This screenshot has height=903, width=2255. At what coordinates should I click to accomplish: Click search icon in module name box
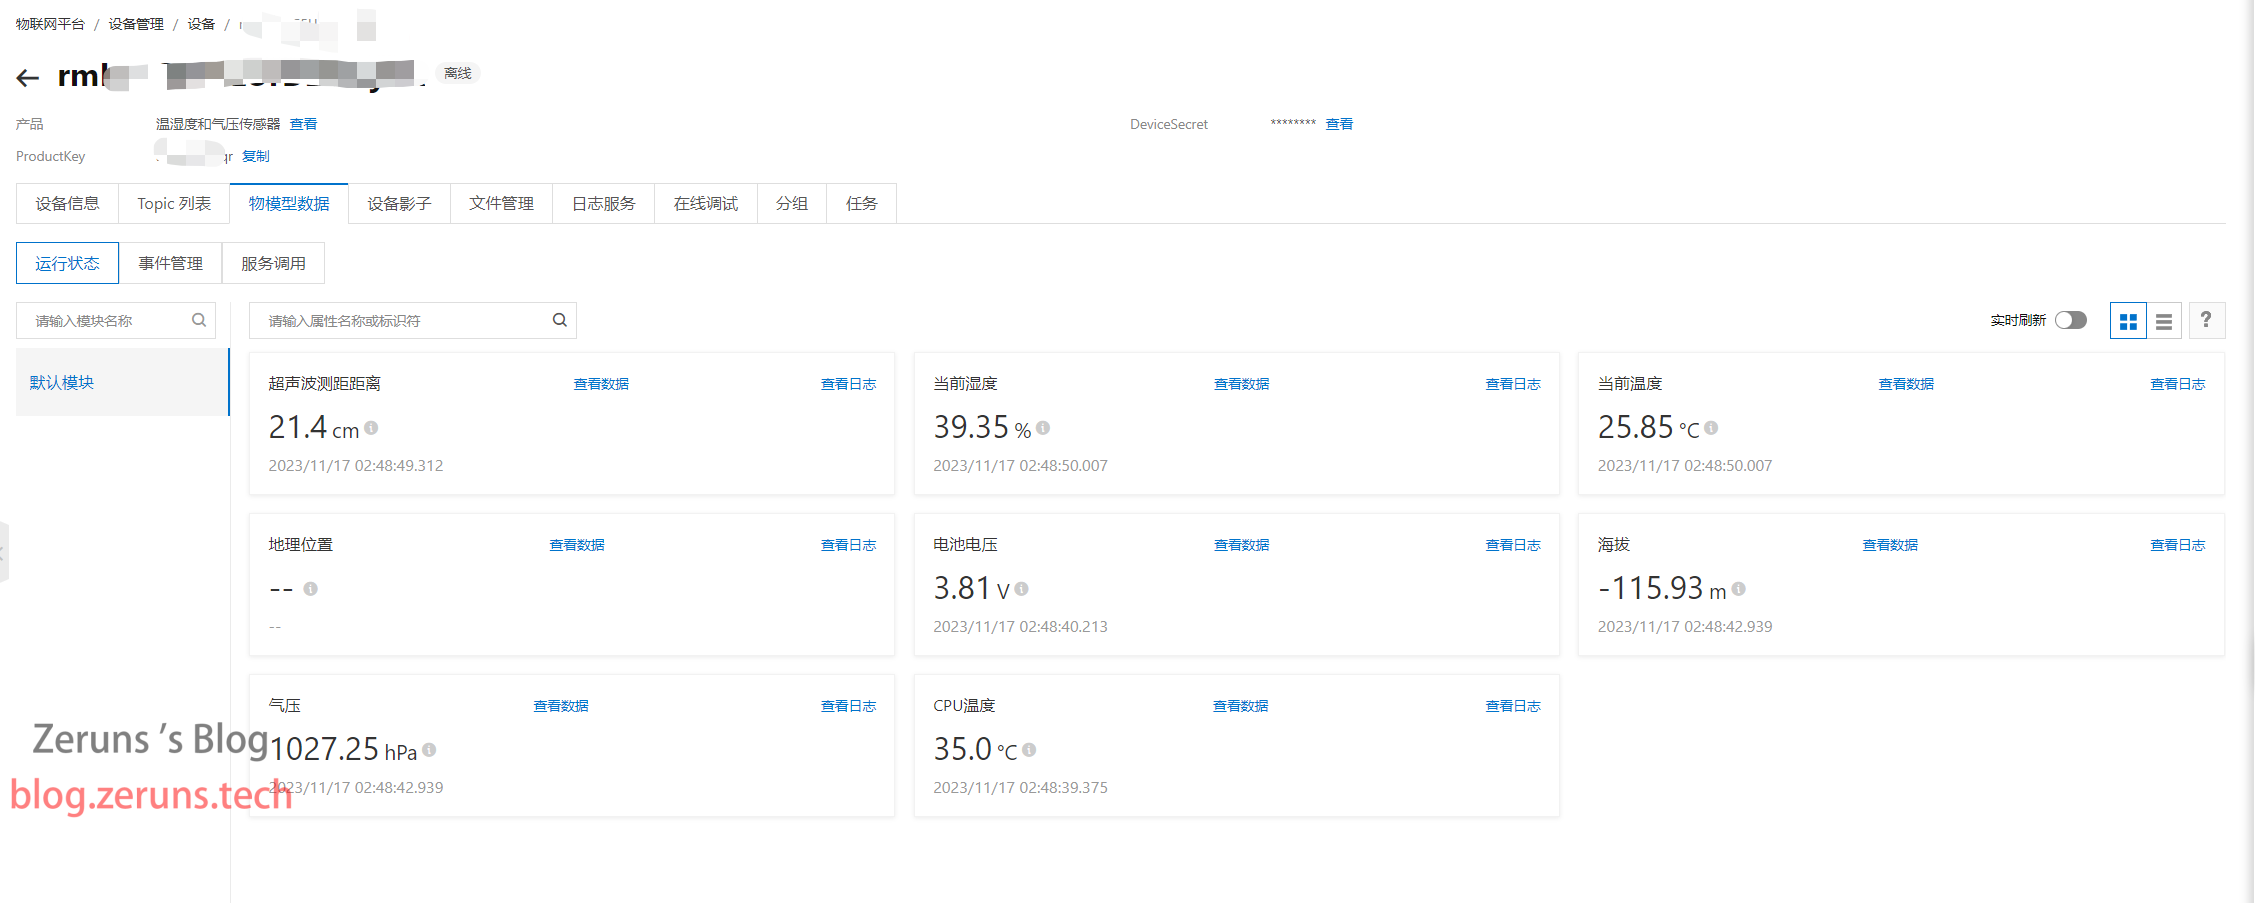point(199,320)
